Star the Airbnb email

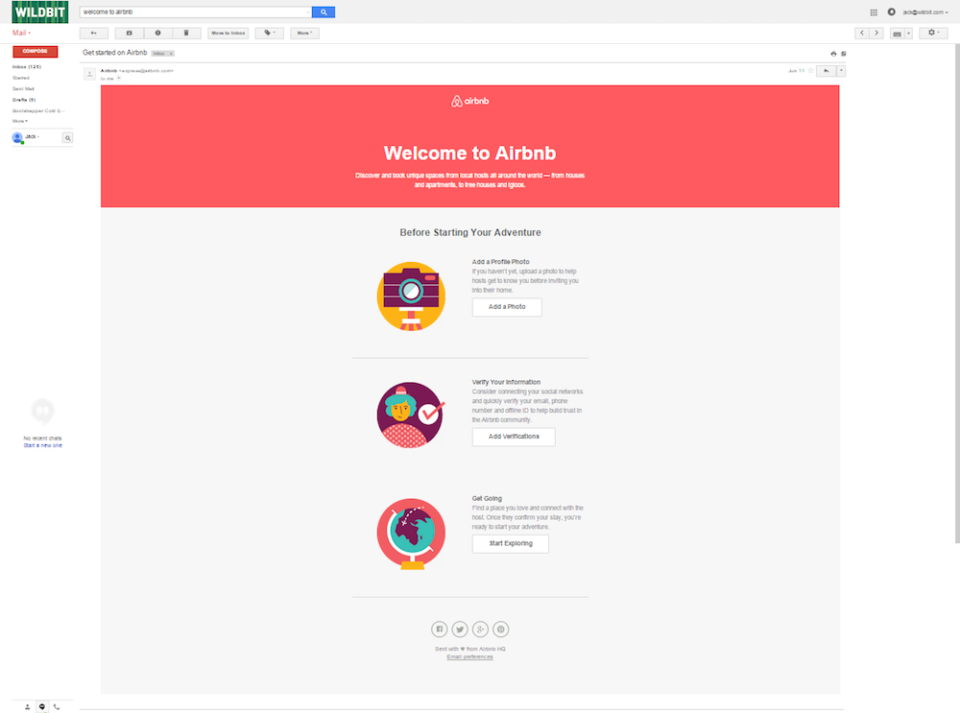coord(811,70)
